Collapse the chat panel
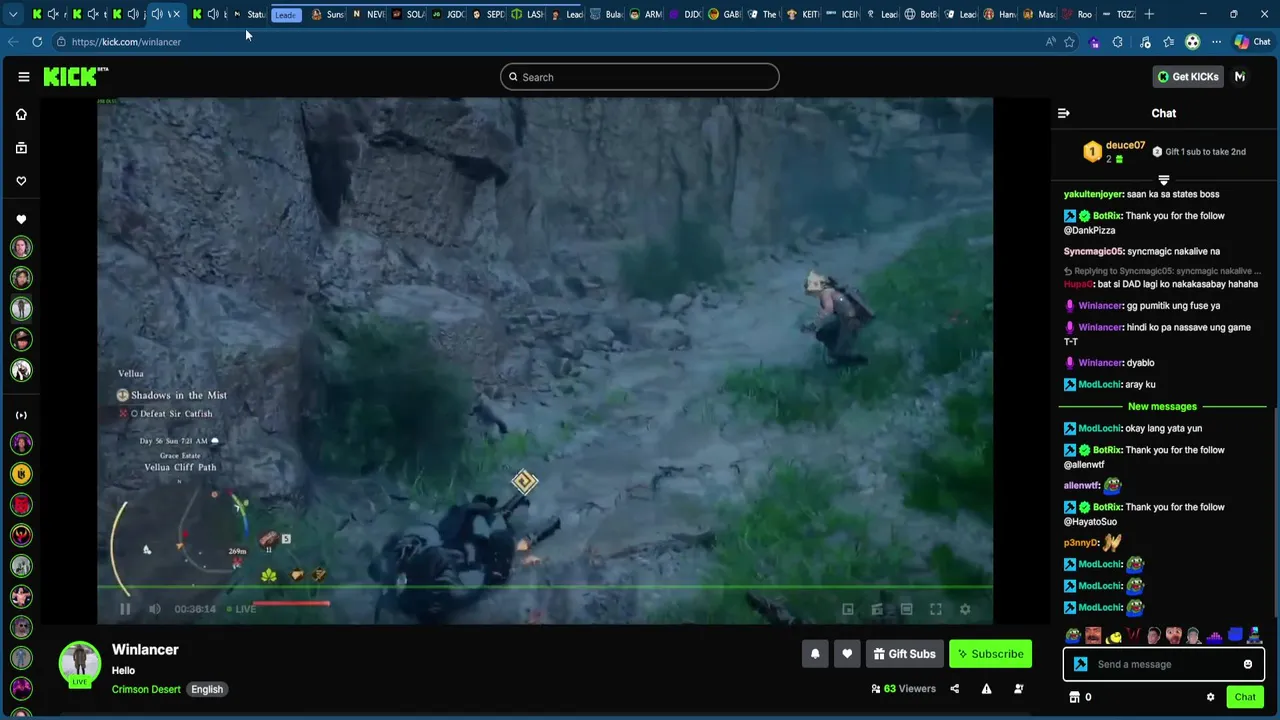The width and height of the screenshot is (1280, 720). (1063, 113)
